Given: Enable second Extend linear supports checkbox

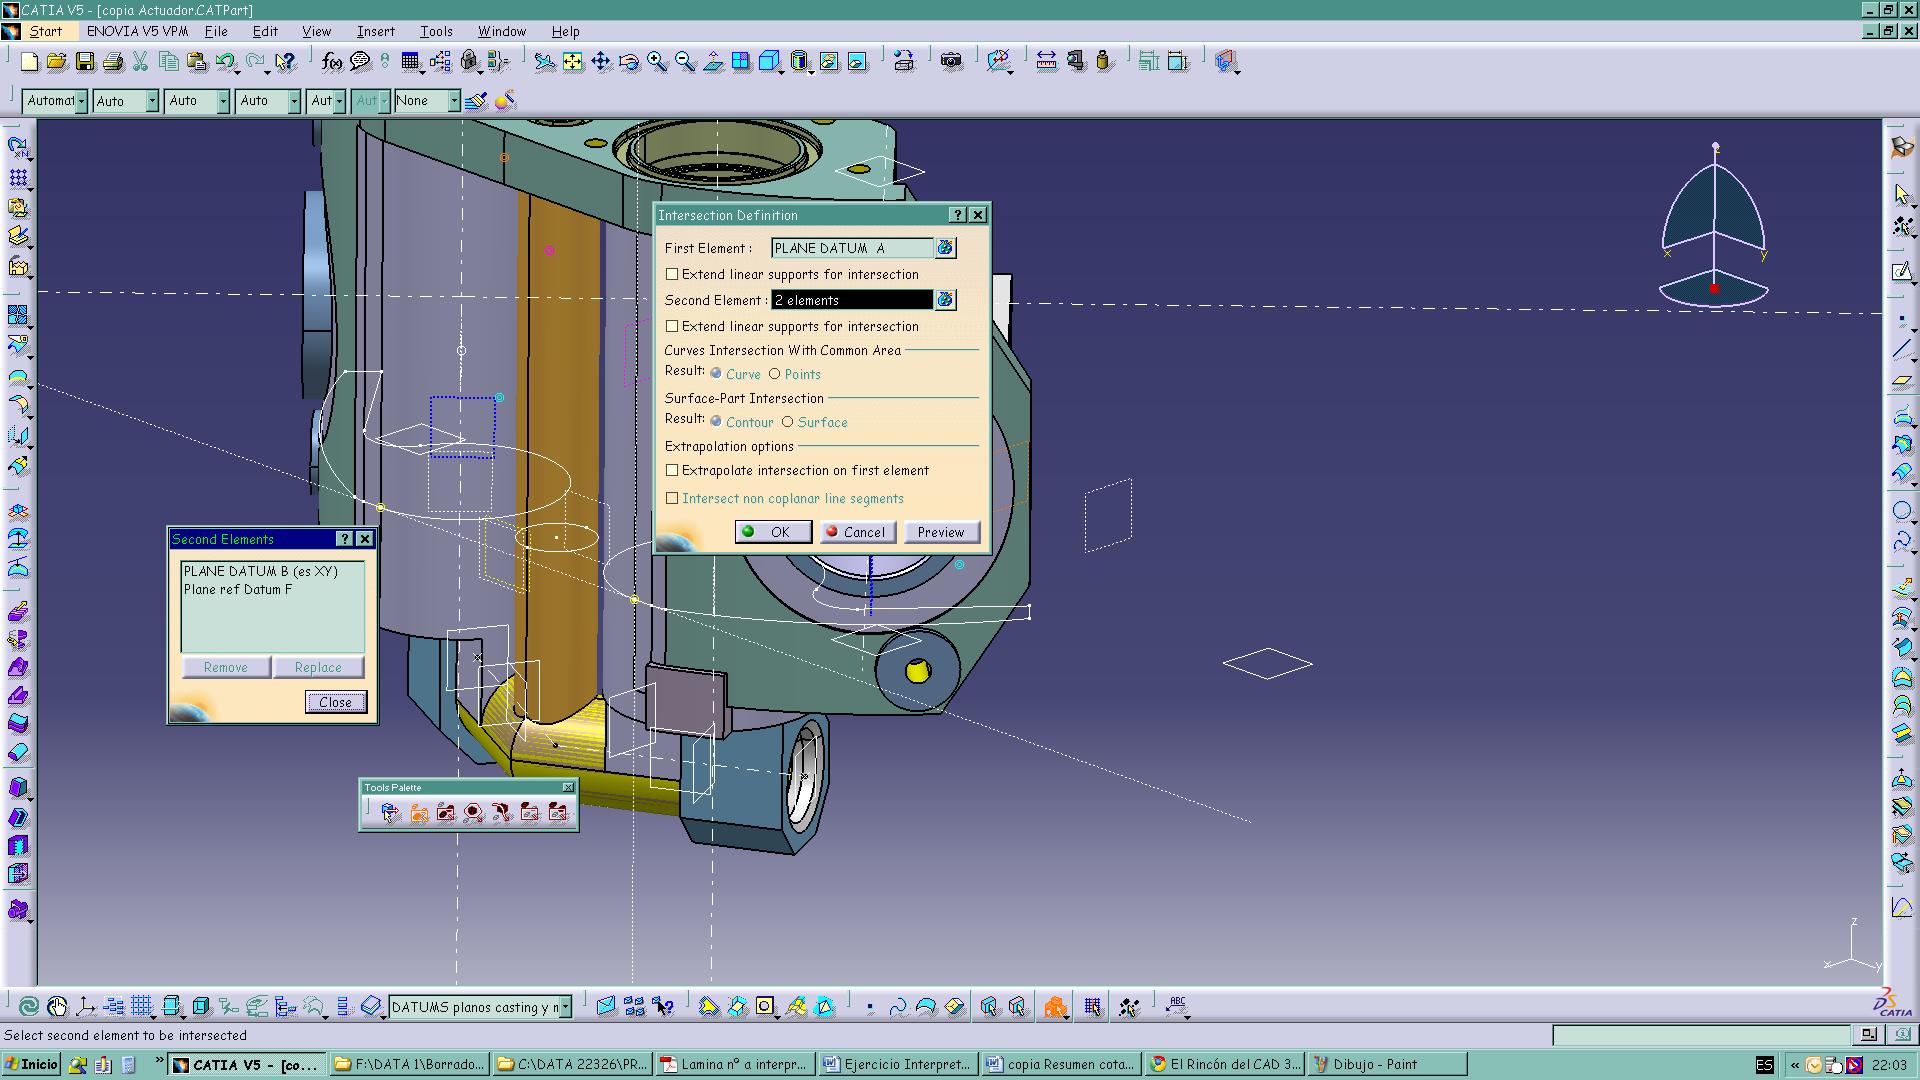Looking at the screenshot, I should coord(672,326).
